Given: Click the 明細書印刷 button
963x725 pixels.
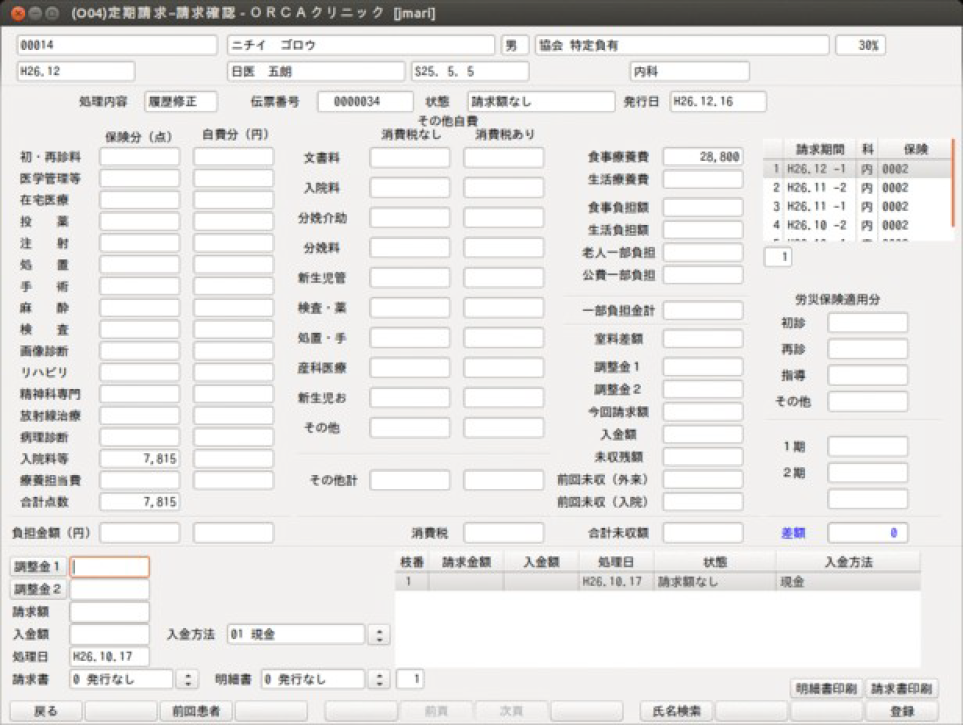Looking at the screenshot, I should (x=826, y=689).
